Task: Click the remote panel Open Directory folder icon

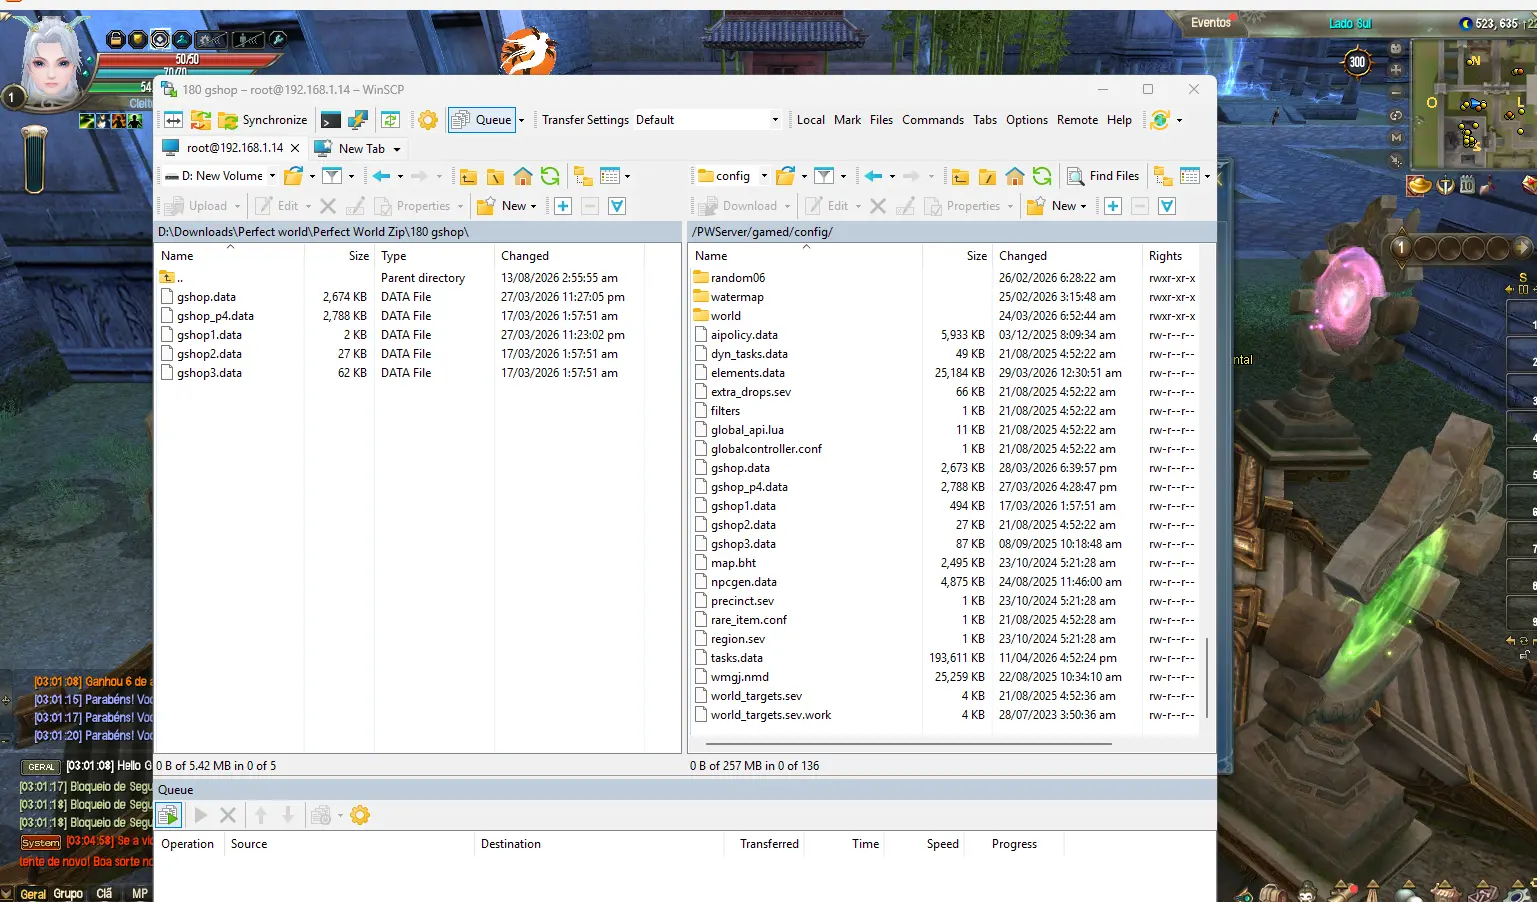Action: (x=785, y=176)
